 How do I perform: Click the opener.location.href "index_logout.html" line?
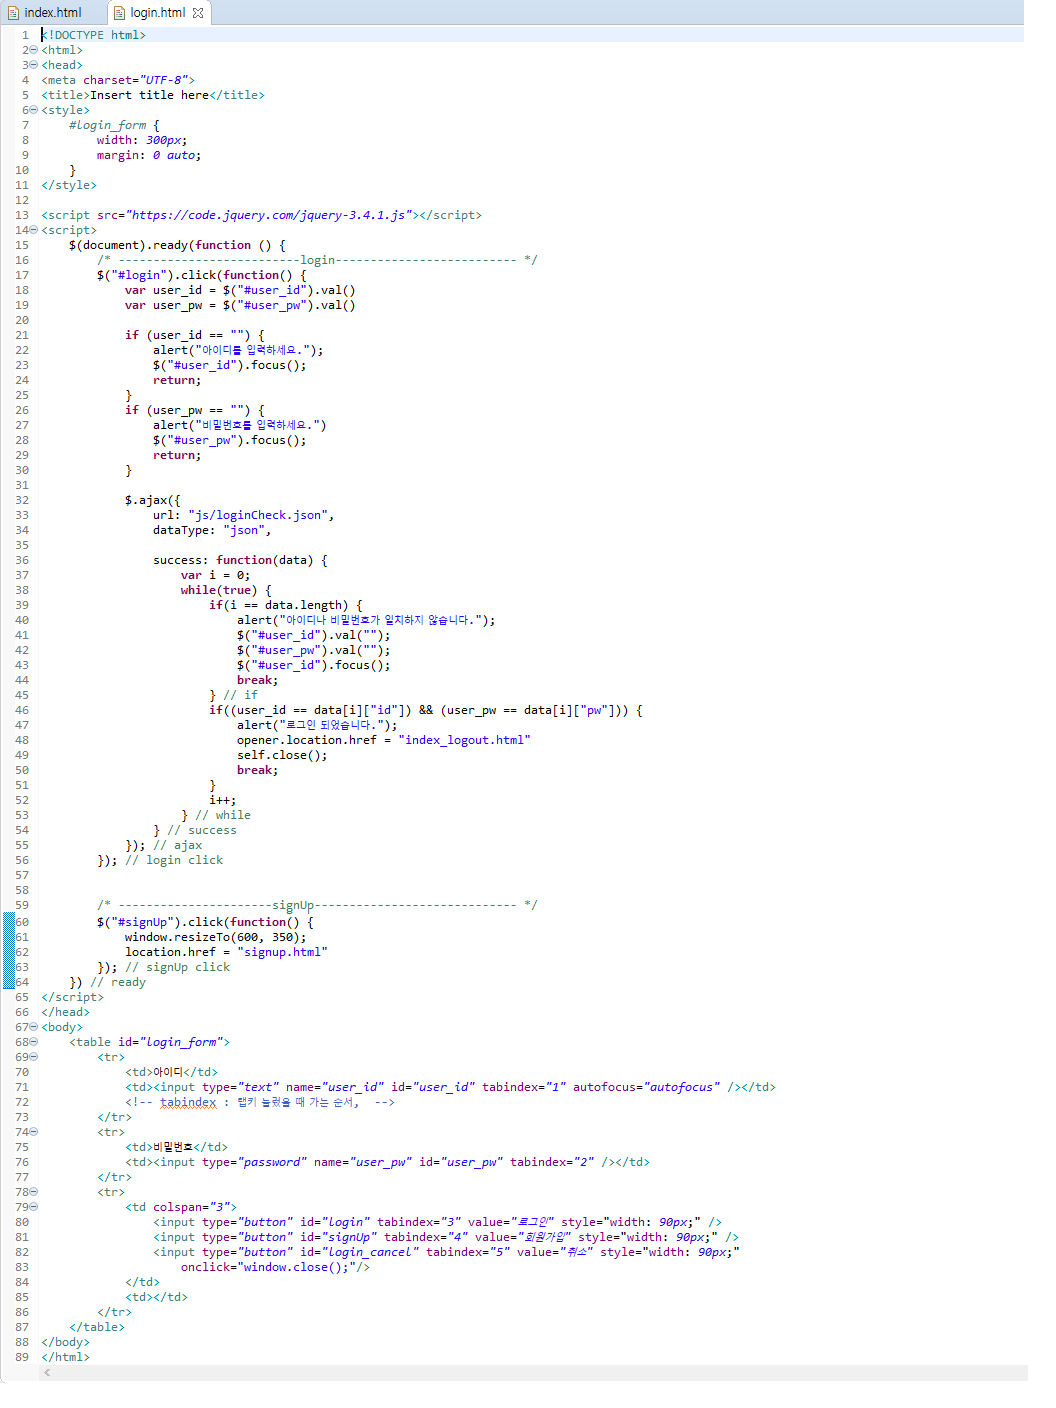pos(384,740)
